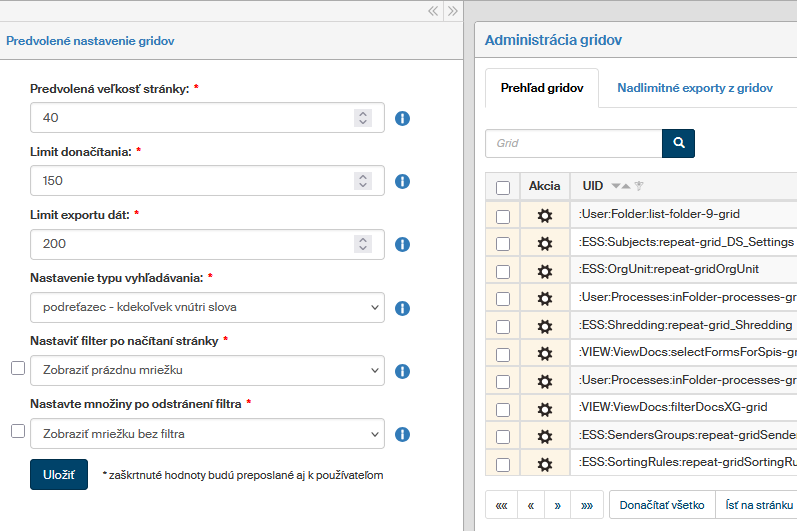Check the box beside Zobraziť prázdnu mriežku

pos(18,369)
